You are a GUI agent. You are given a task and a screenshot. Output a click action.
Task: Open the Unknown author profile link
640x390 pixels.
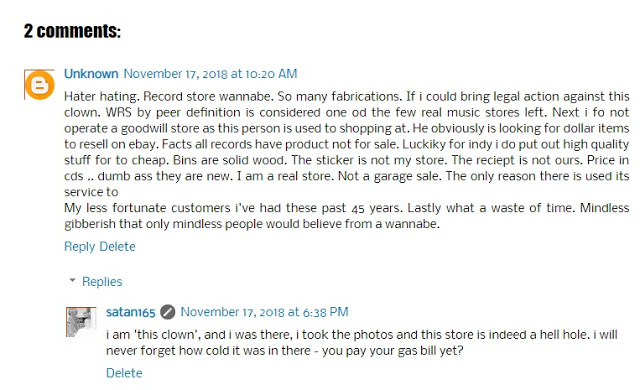pyautogui.click(x=91, y=74)
